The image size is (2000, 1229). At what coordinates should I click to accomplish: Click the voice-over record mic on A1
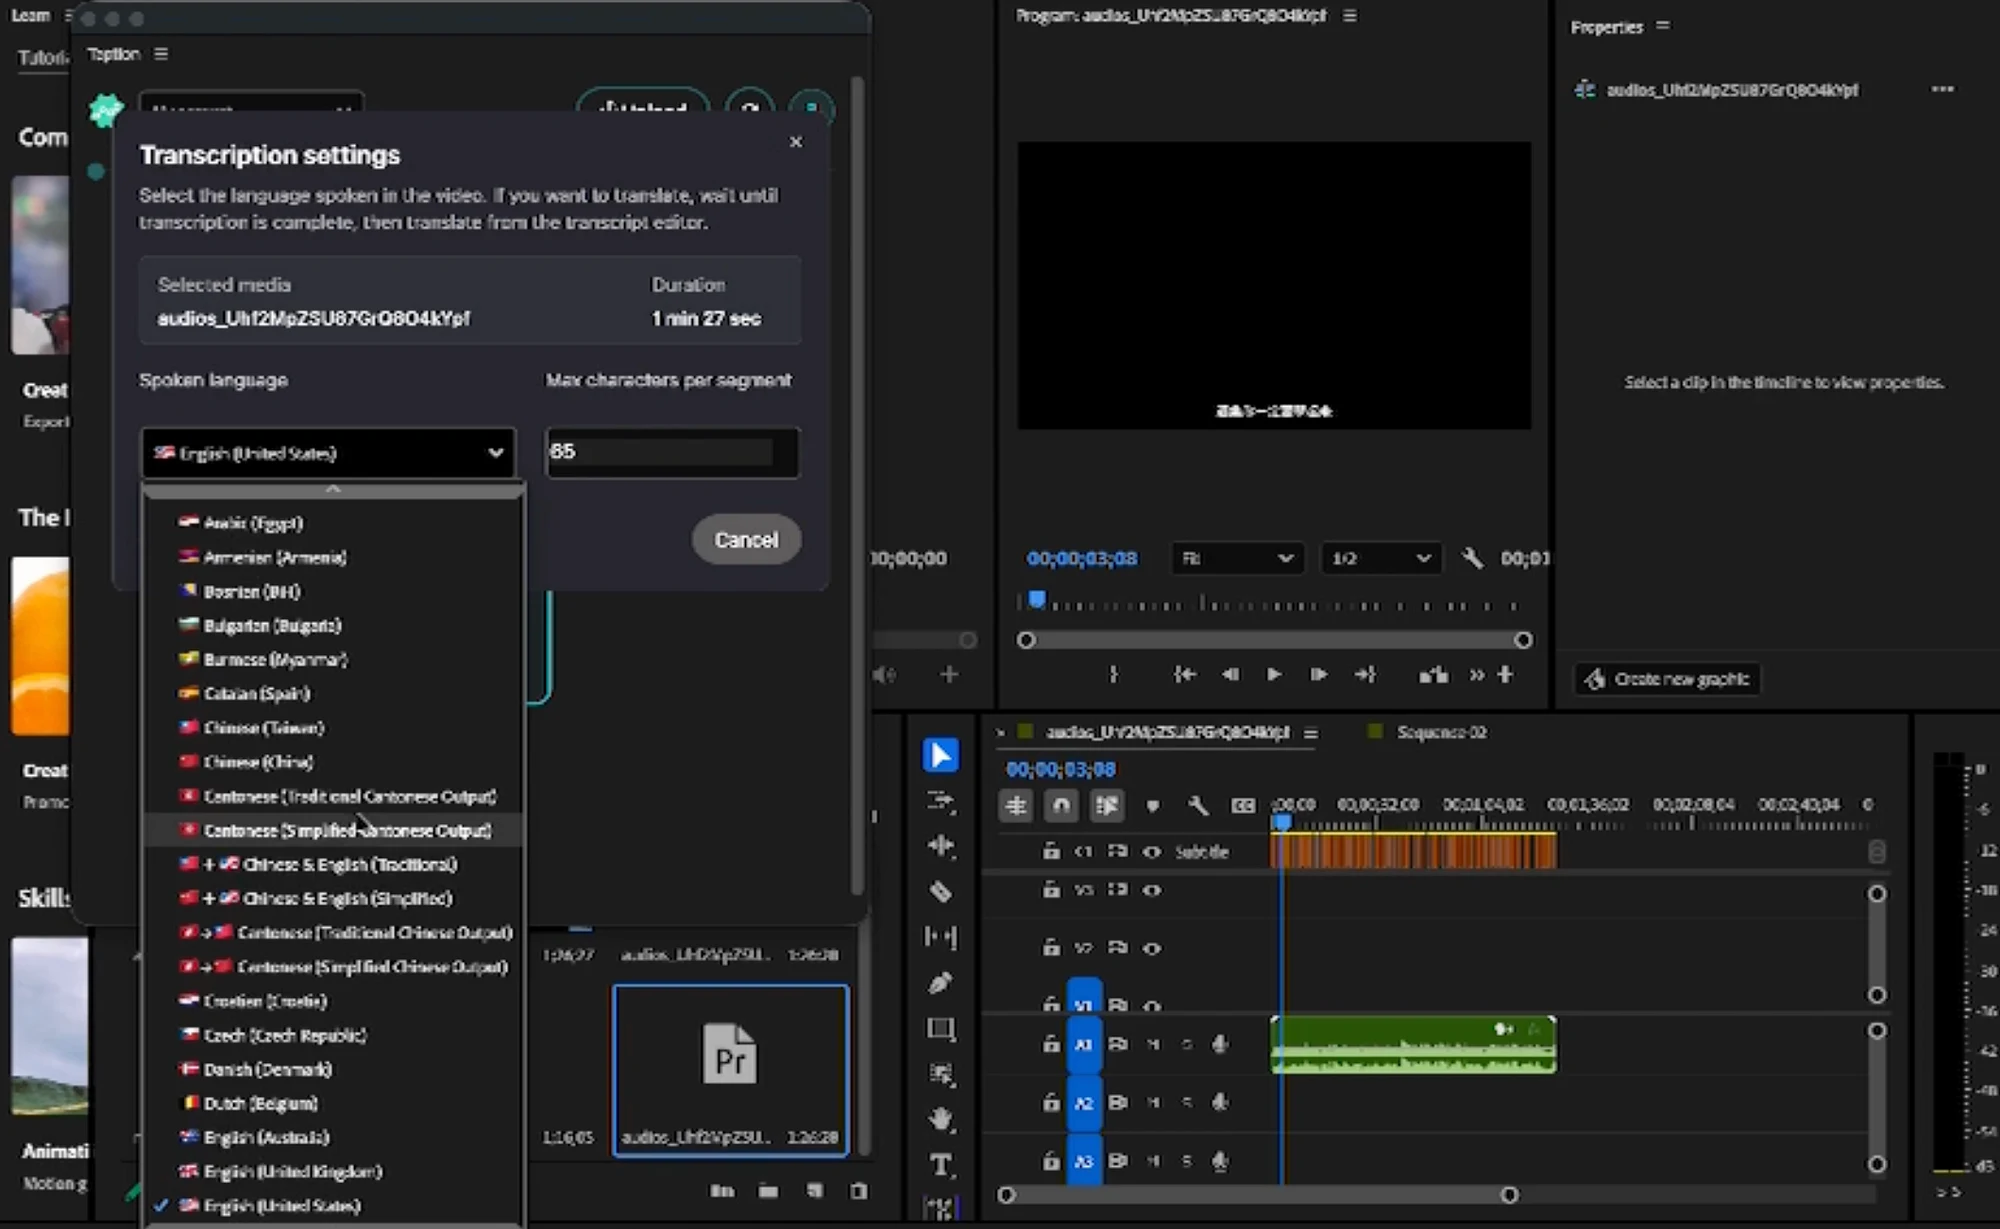click(1220, 1044)
